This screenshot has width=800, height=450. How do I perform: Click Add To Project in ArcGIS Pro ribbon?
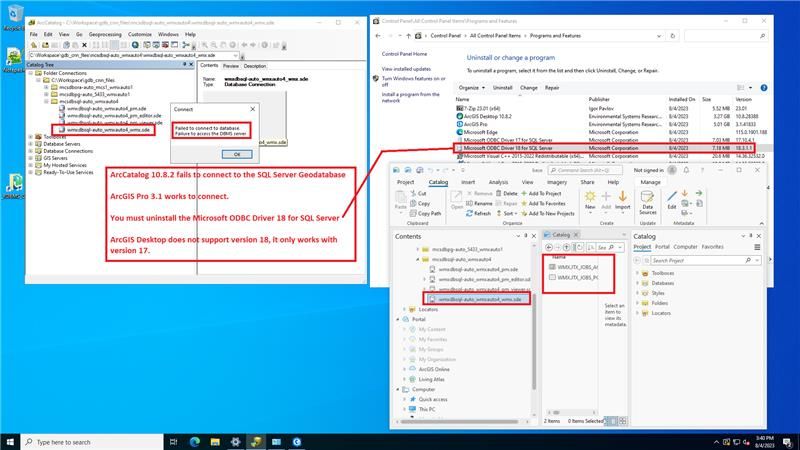coord(541,193)
